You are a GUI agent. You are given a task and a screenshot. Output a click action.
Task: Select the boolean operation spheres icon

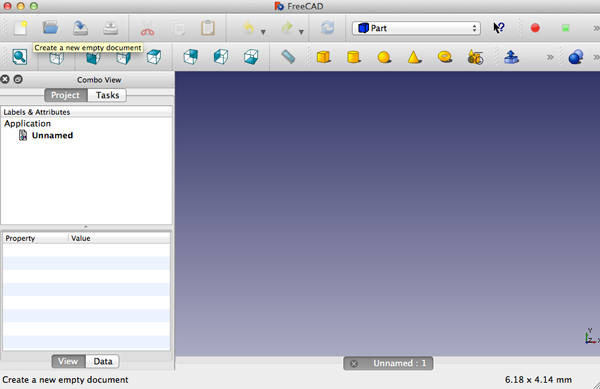coord(576,57)
